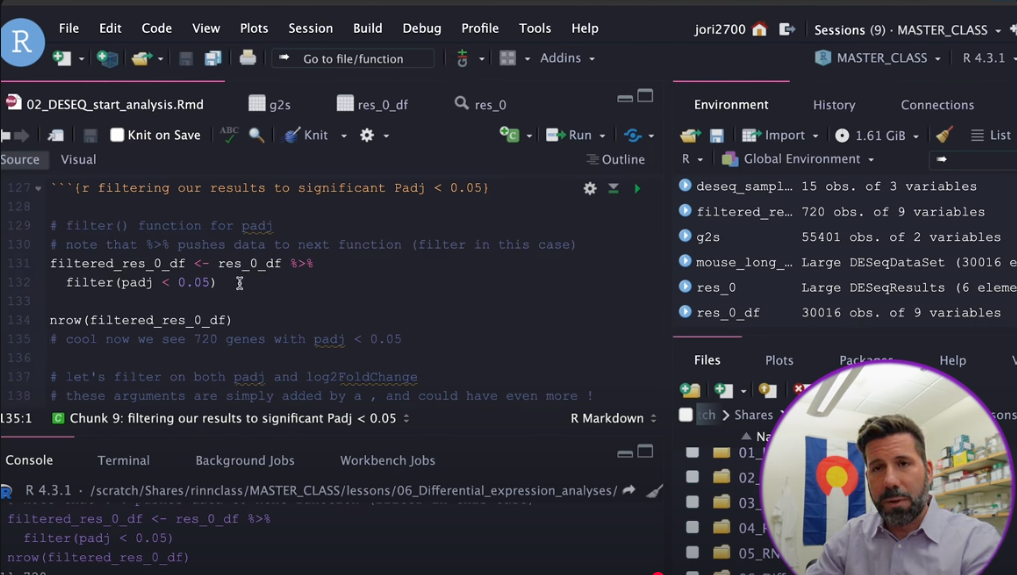Image resolution: width=1017 pixels, height=575 pixels.
Task: Open the MASTER_CLASS project dropdown
Action: point(878,58)
